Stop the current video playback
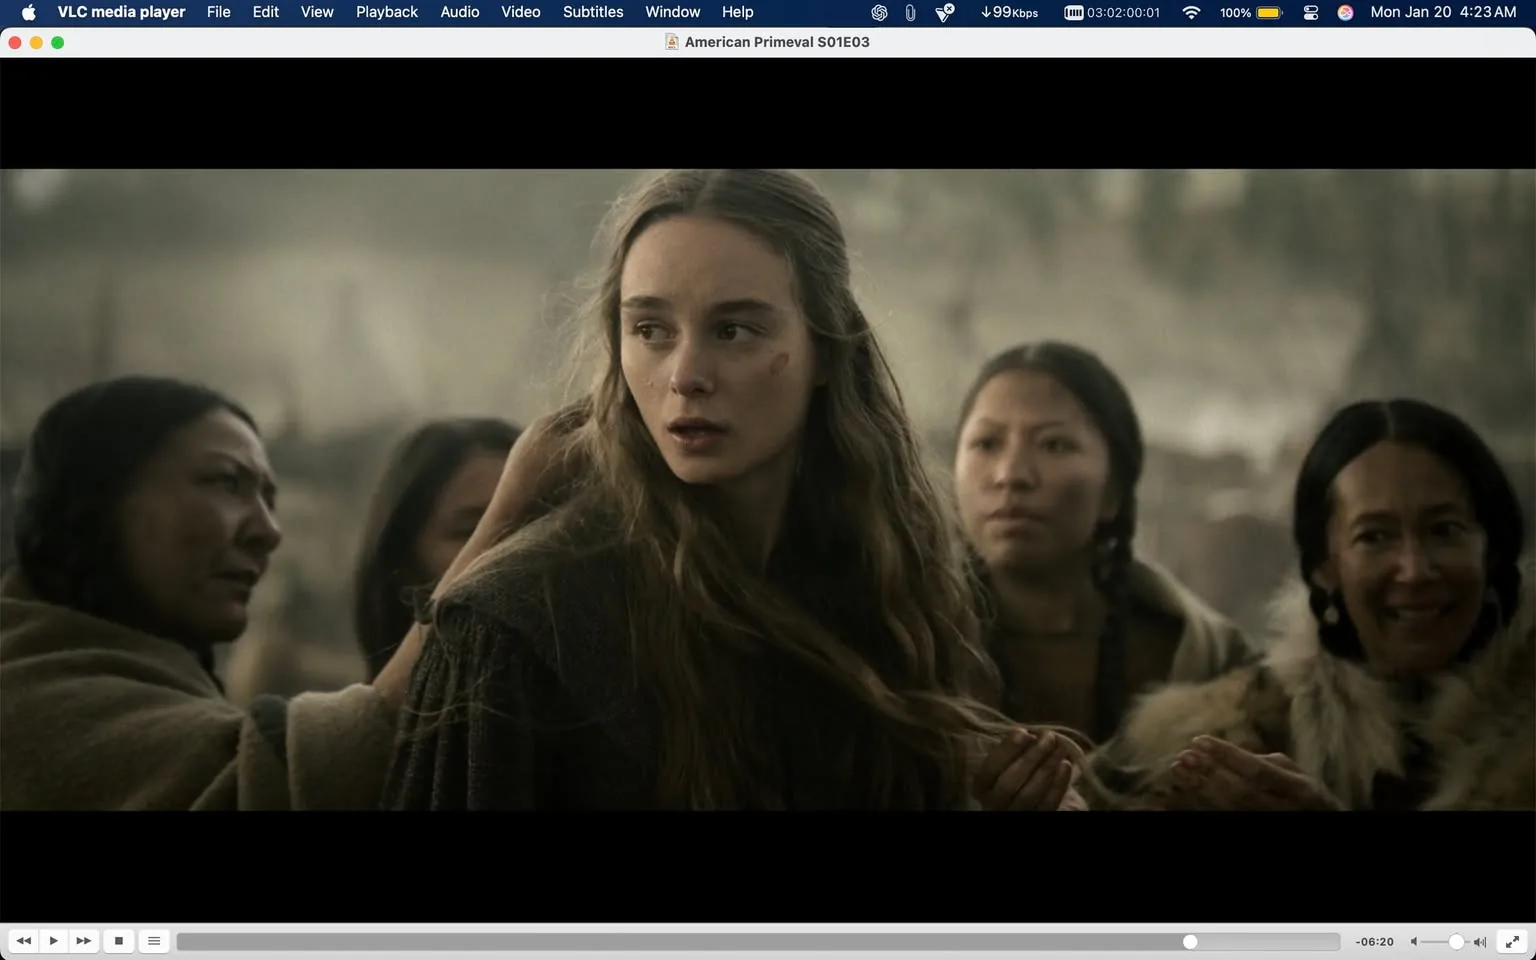This screenshot has height=960, width=1536. pyautogui.click(x=118, y=941)
